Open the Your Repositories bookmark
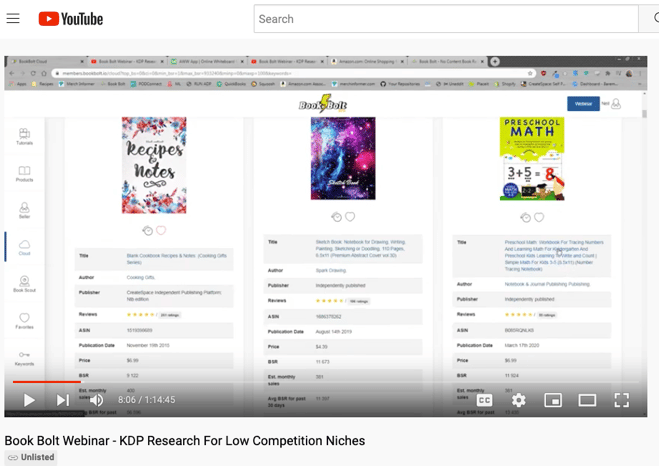Image resolution: width=659 pixels, height=466 pixels. pyautogui.click(x=400, y=84)
